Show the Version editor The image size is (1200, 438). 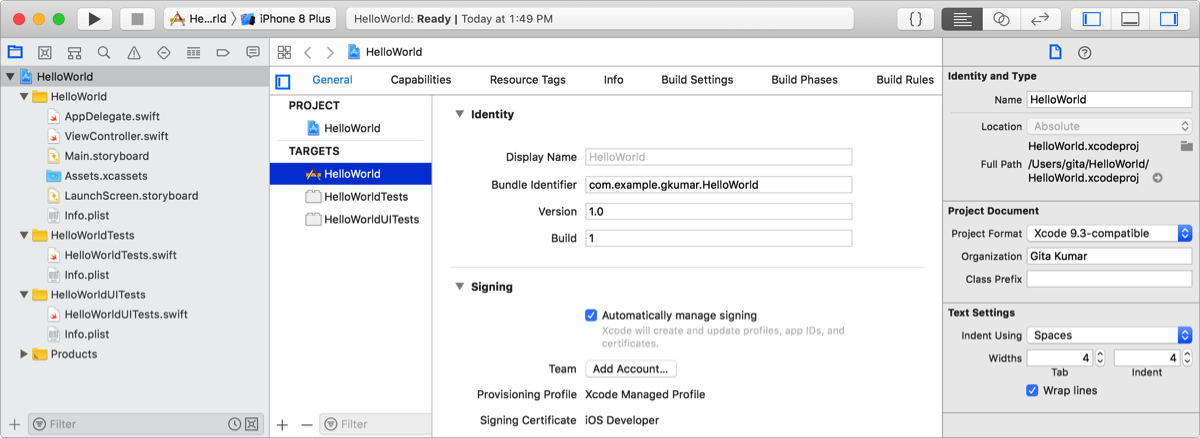pos(1039,19)
